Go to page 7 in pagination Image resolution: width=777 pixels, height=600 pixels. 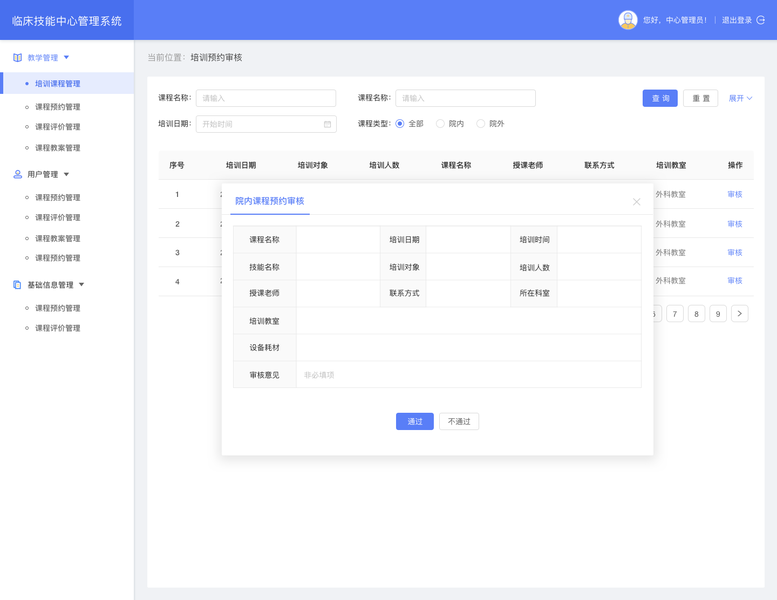pos(675,314)
